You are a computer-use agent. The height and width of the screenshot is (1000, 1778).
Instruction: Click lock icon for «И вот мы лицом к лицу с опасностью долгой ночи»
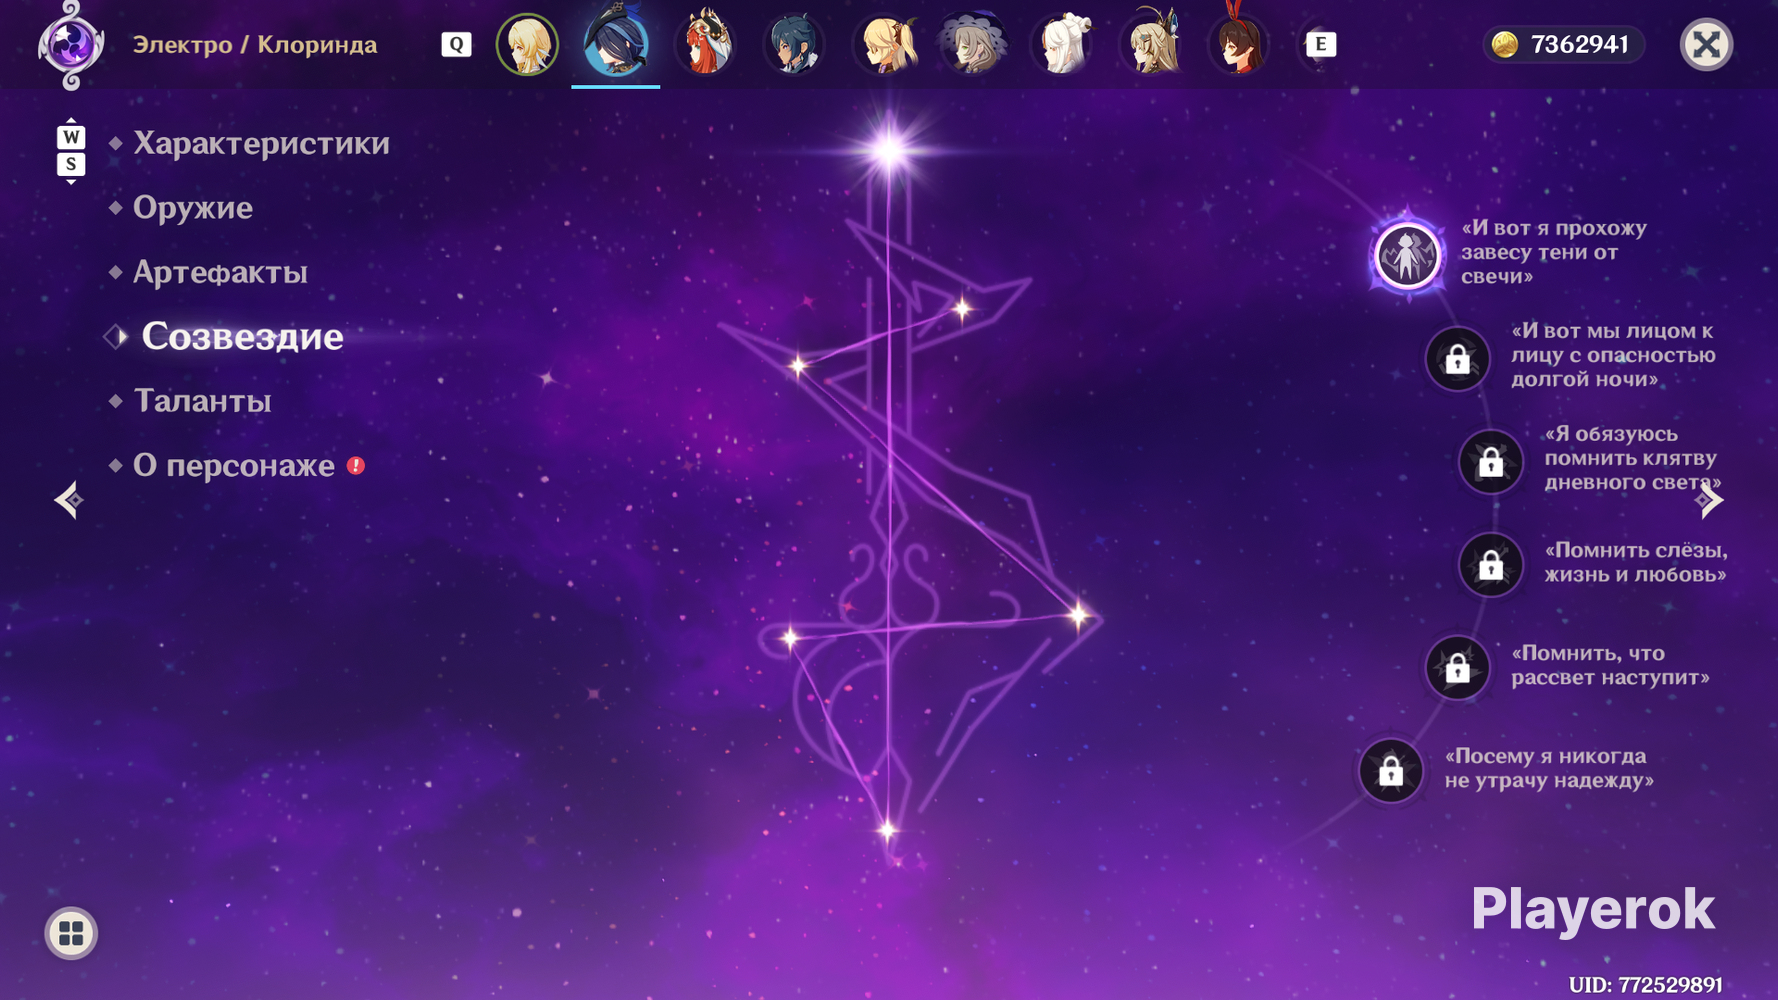coord(1457,359)
